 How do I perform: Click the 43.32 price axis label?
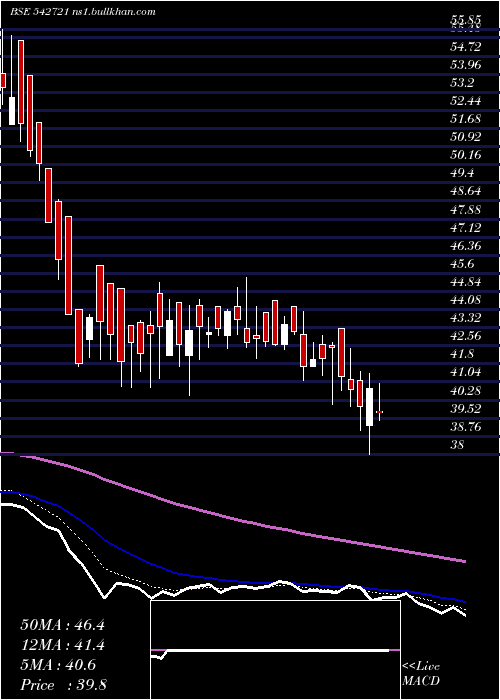click(x=466, y=318)
